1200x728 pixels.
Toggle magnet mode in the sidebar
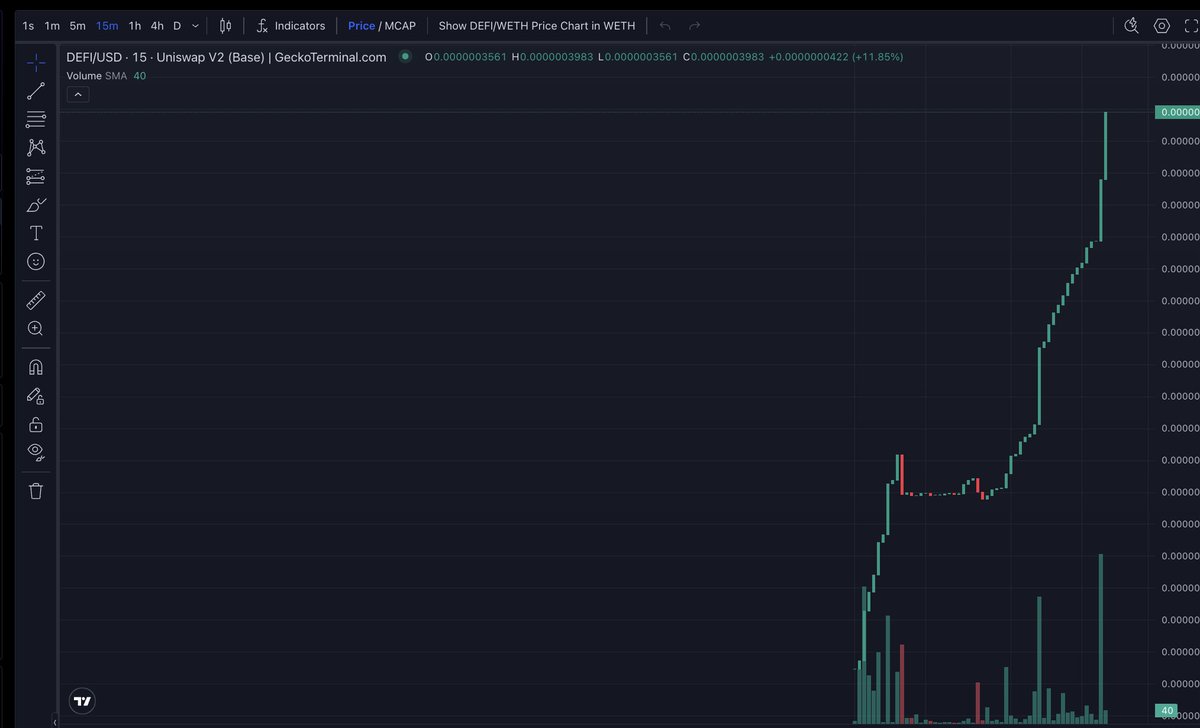pyautogui.click(x=36, y=367)
